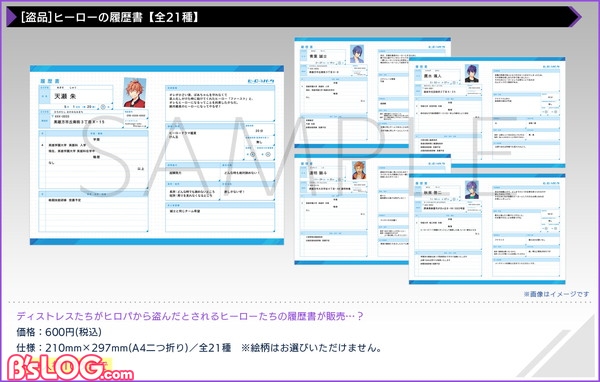
Task: Open the small resume with blue-haired portrait
Action: point(351,92)
